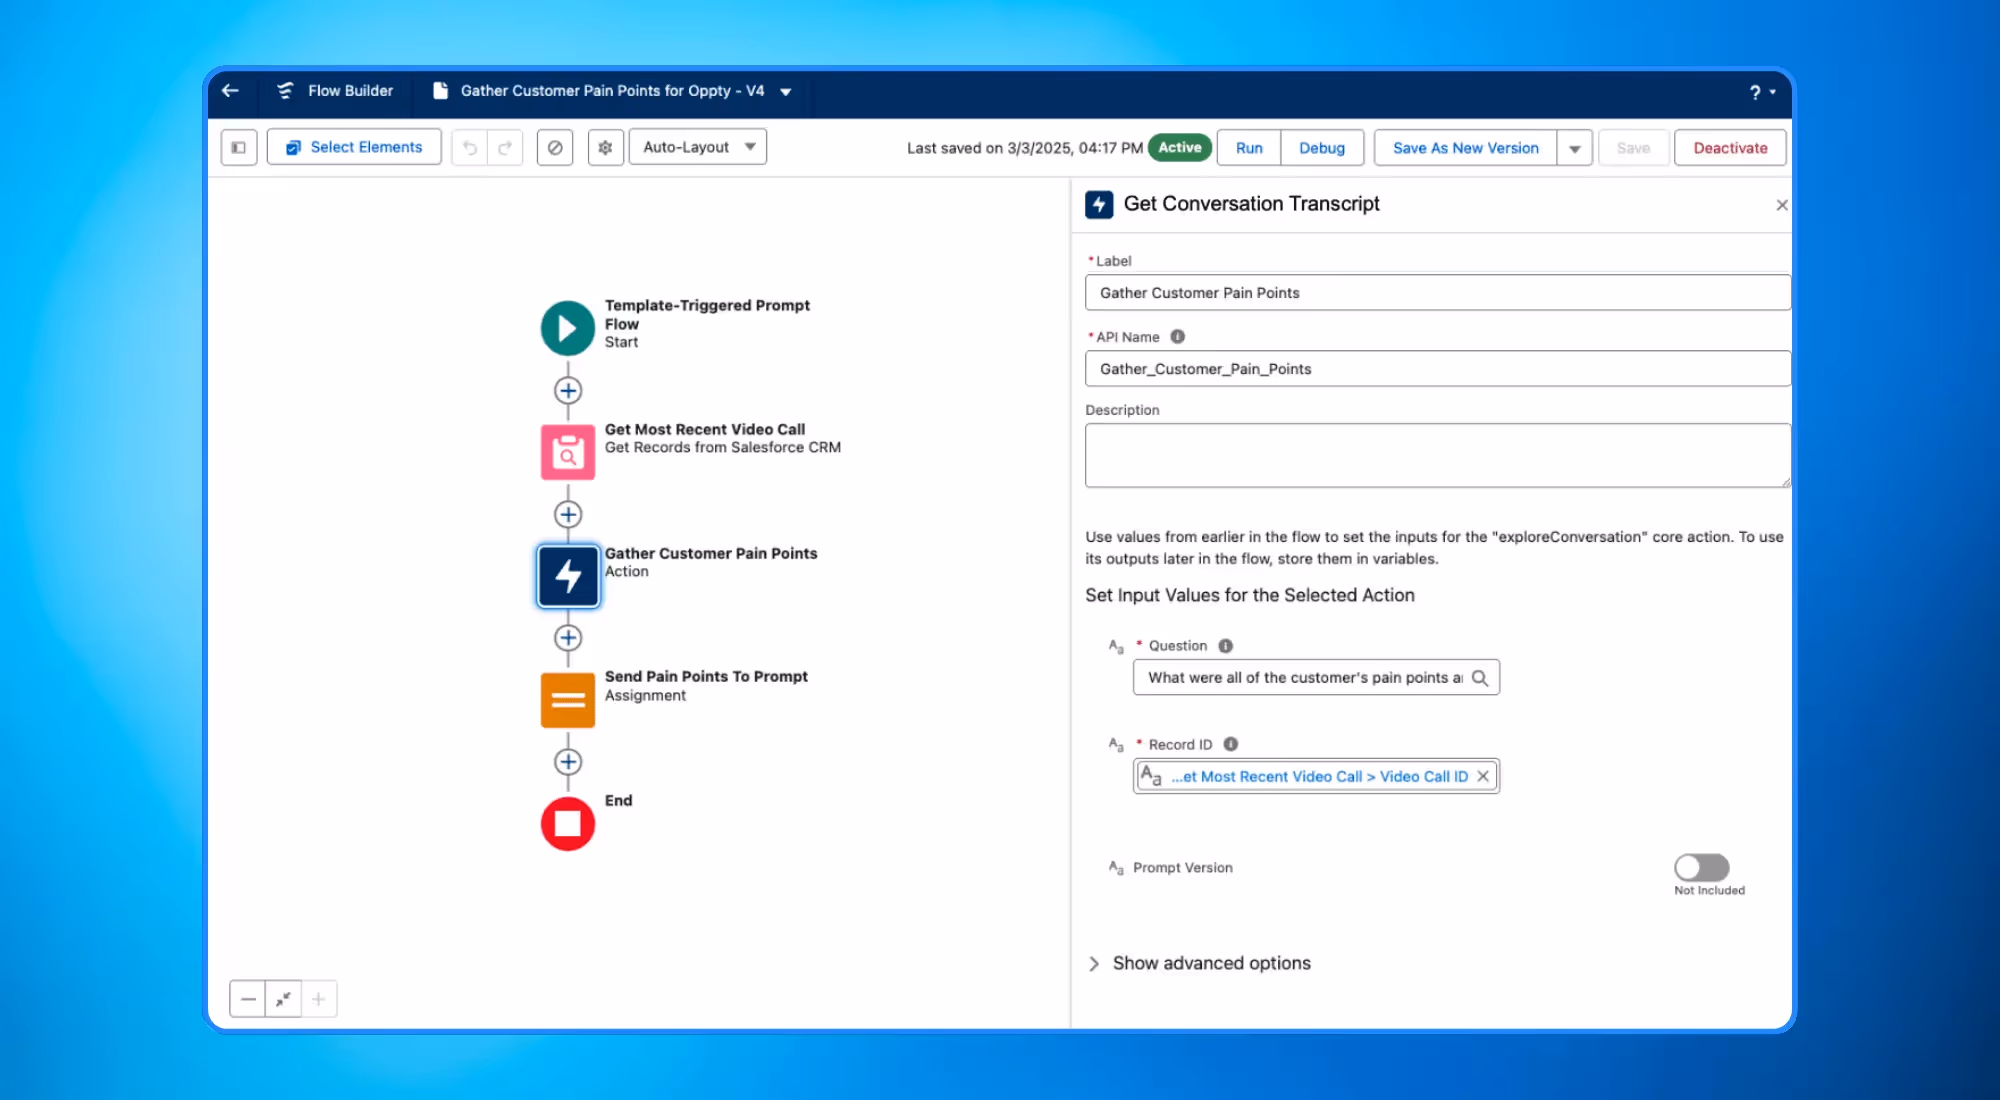Screen dimensions: 2000x1100
Task: Open the flow version dropdown arrow beside V4
Action: click(x=786, y=92)
